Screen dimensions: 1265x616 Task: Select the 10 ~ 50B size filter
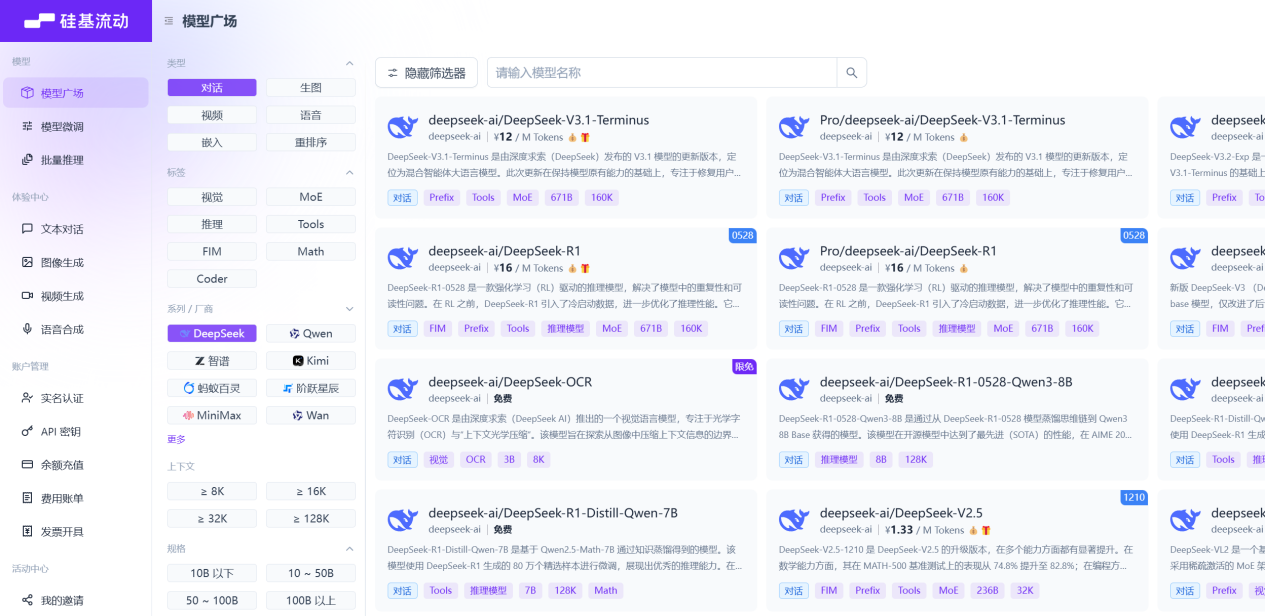click(311, 573)
